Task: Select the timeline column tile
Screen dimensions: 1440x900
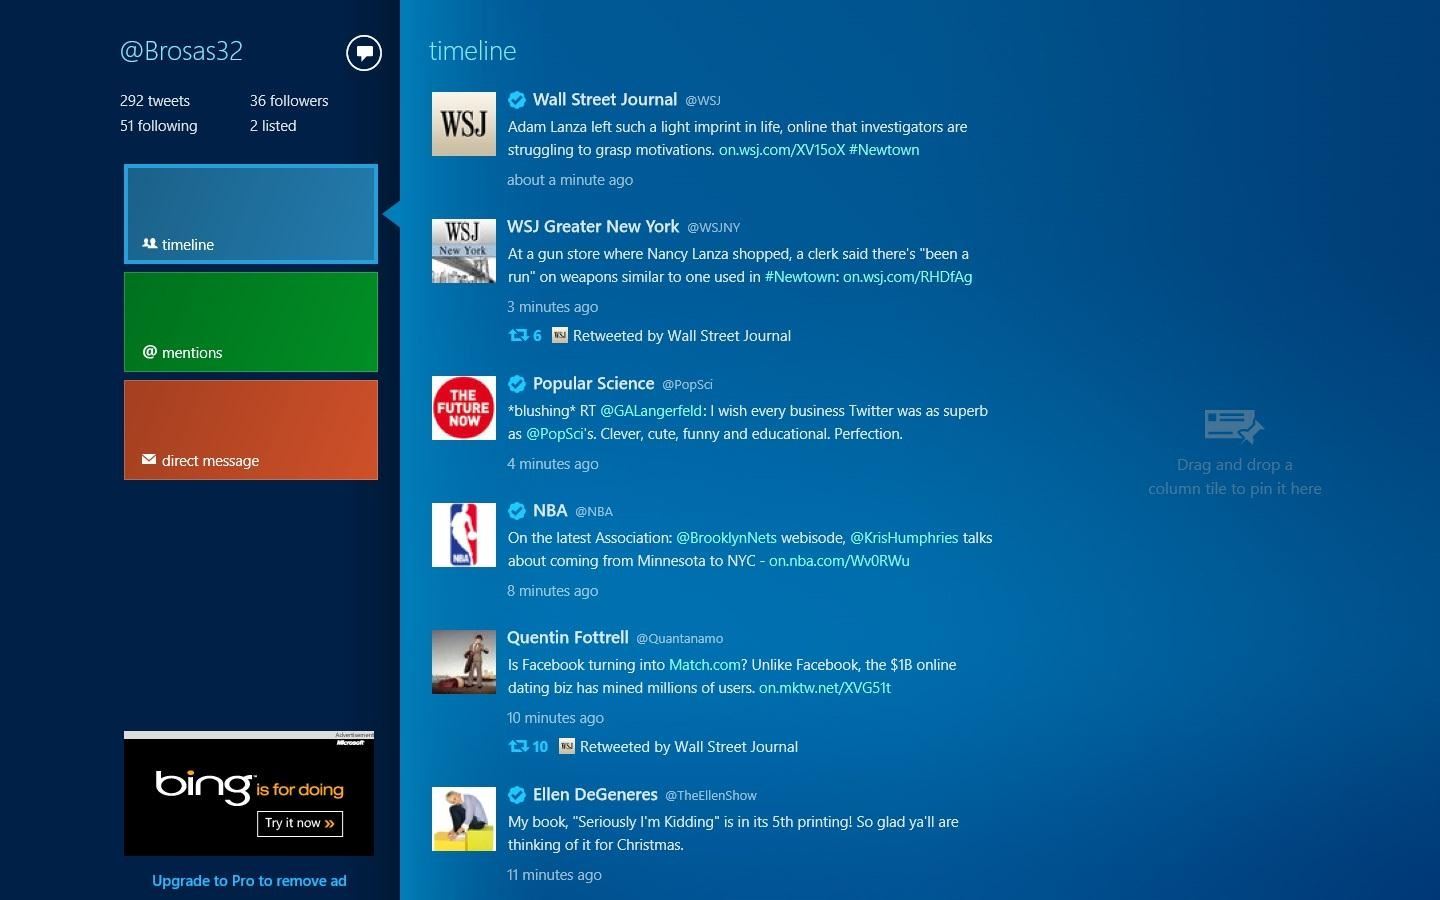Action: [x=251, y=214]
